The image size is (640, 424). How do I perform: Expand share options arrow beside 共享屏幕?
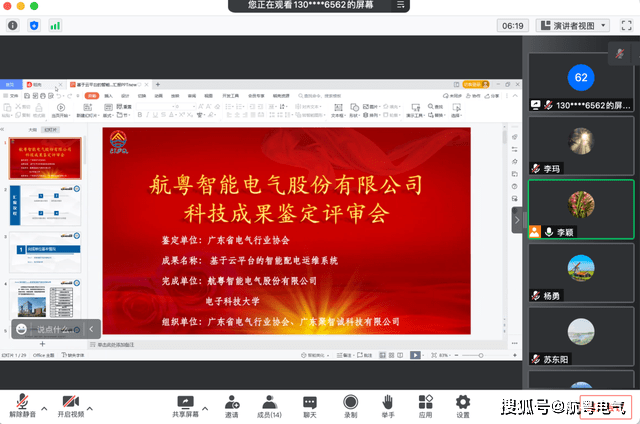(x=205, y=408)
